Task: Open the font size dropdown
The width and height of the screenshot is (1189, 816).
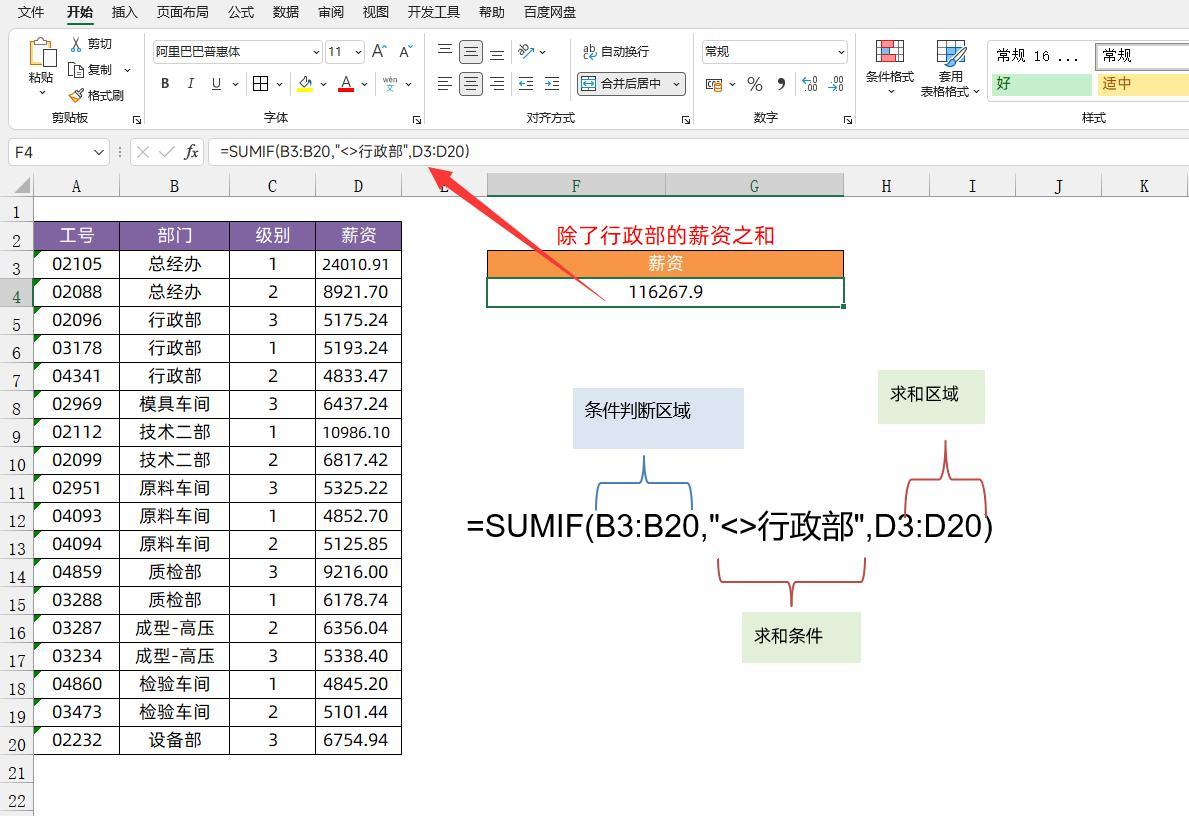Action: [358, 52]
